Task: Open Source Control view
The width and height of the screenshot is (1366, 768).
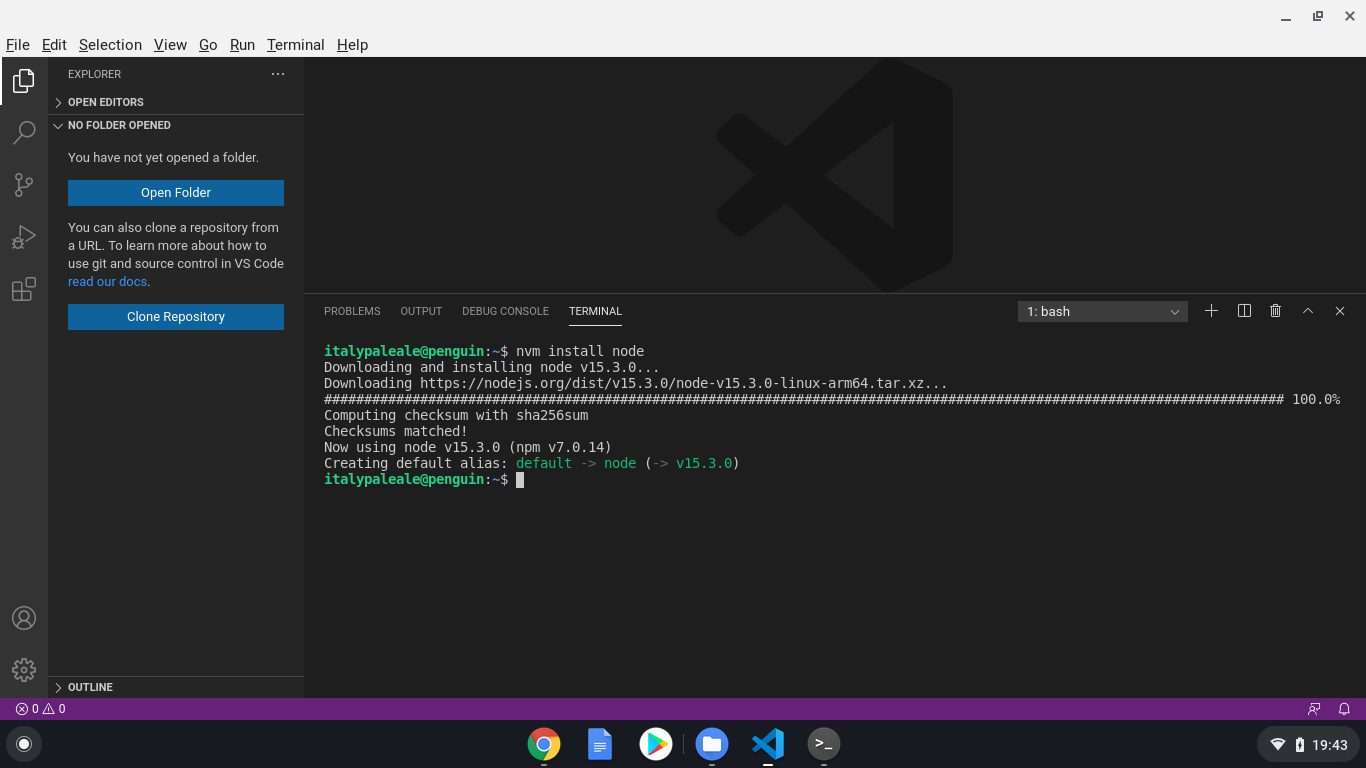Action: 23,185
